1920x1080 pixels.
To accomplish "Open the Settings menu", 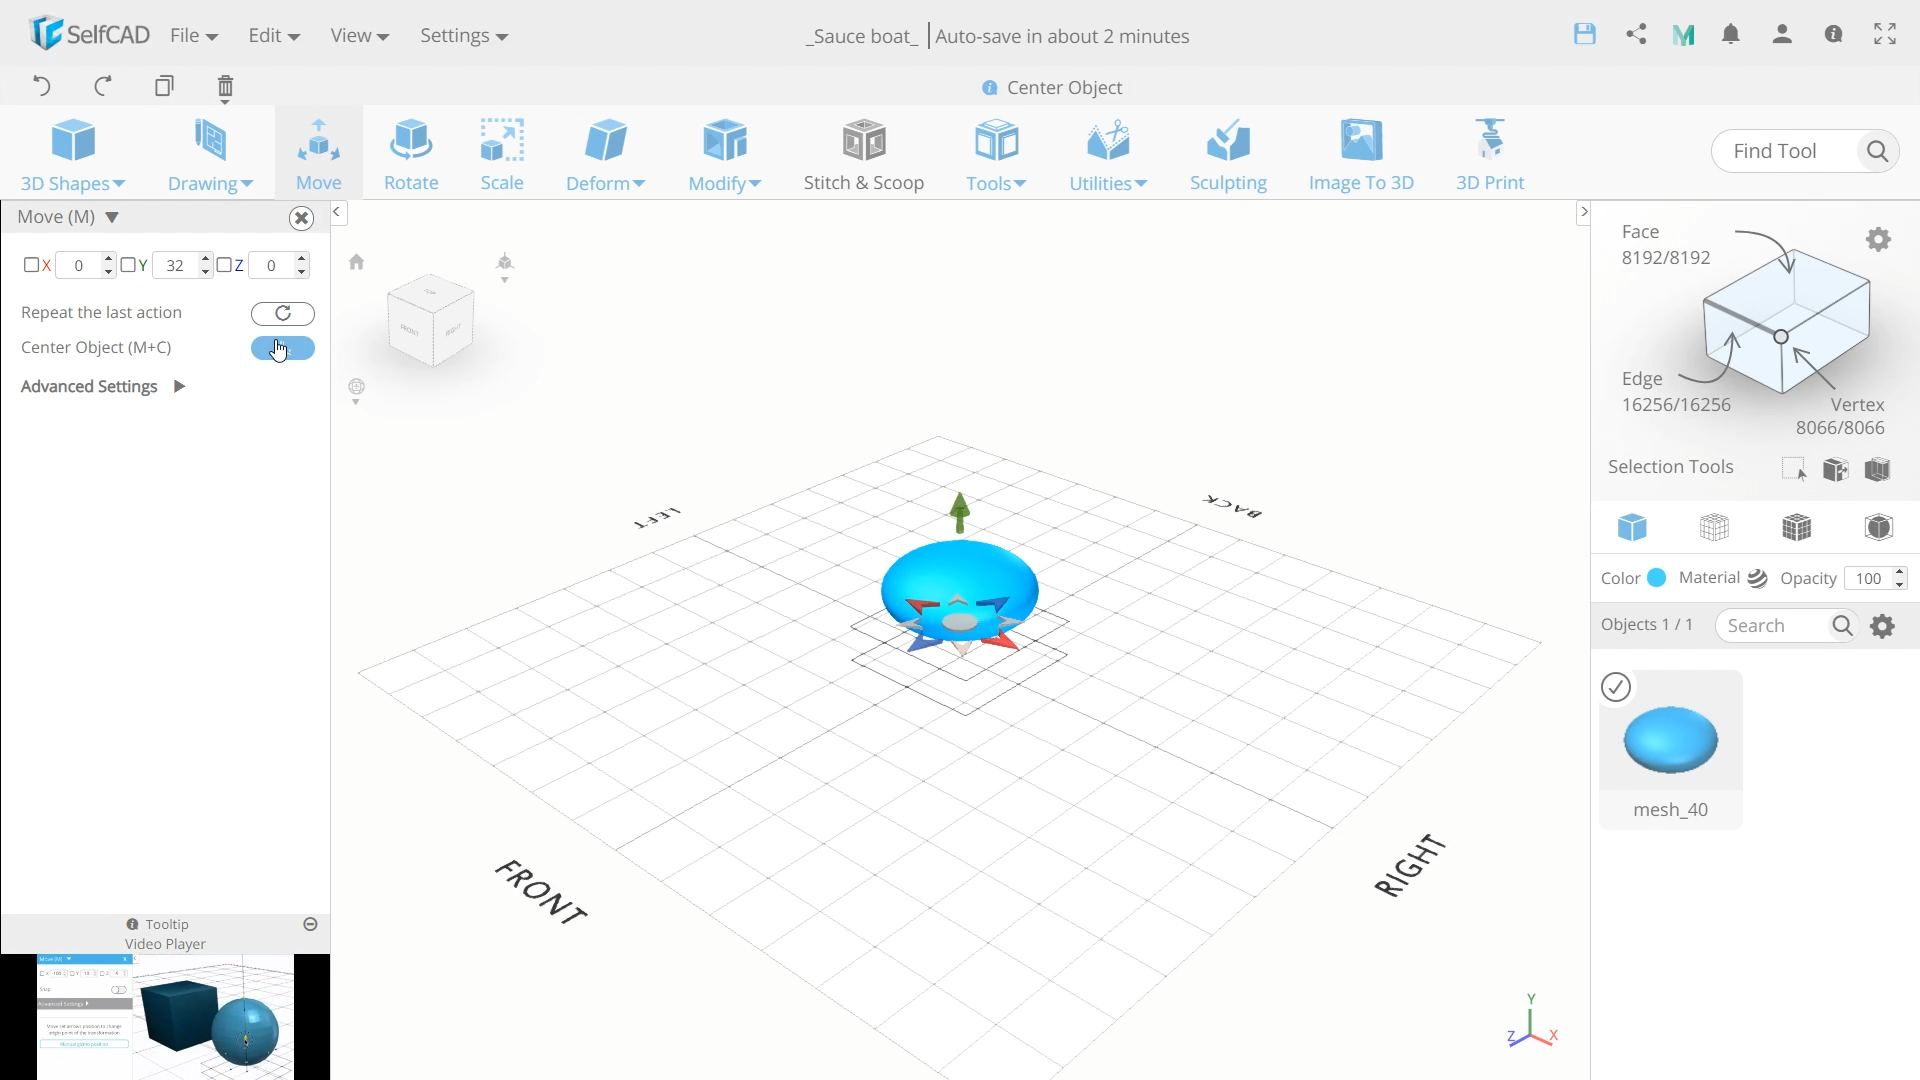I will (464, 35).
